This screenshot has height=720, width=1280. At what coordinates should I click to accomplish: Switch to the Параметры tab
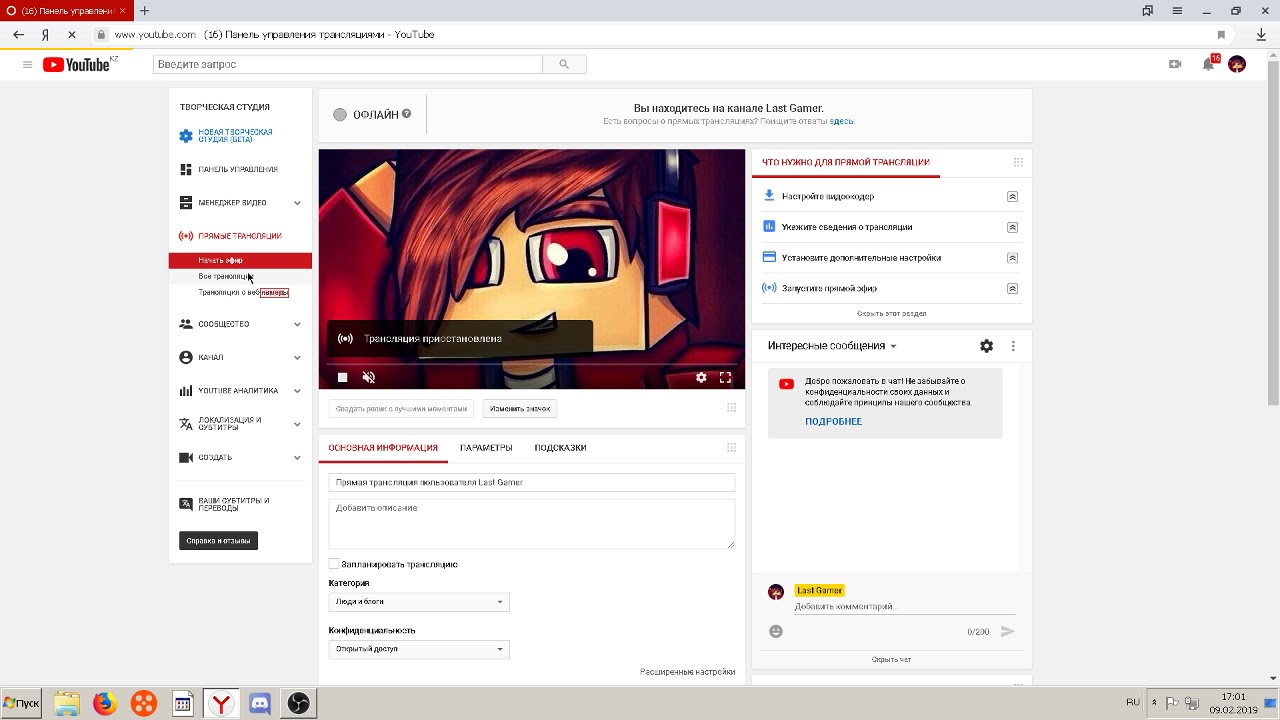486,448
